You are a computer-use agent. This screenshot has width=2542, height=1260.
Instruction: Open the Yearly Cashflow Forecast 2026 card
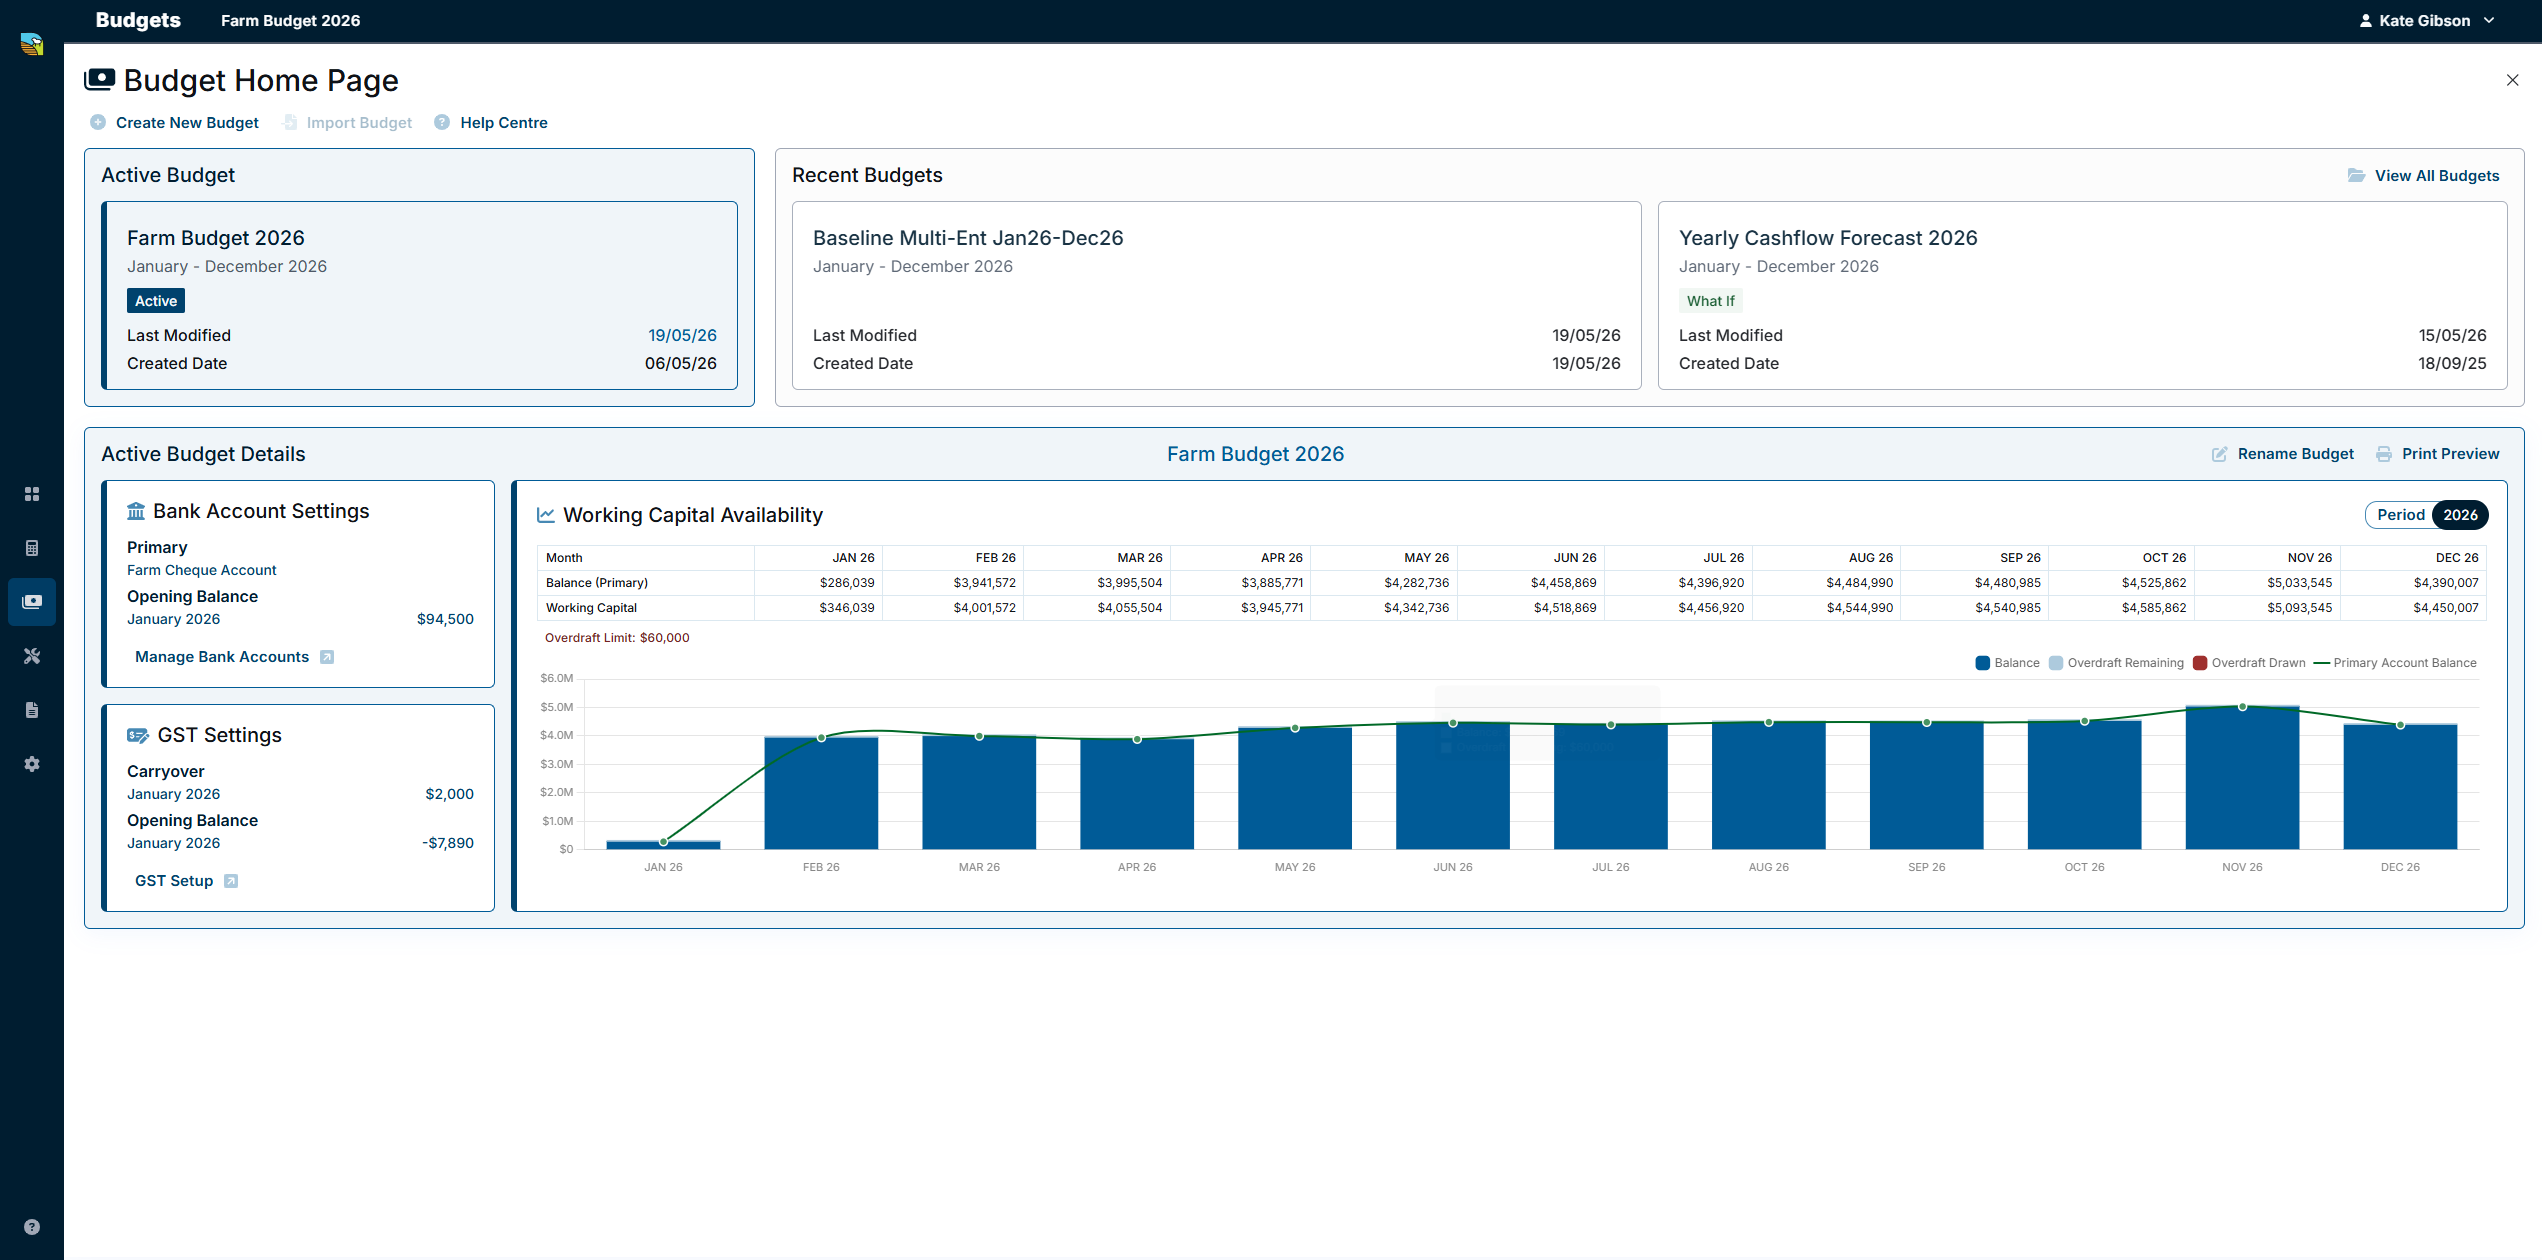pyautogui.click(x=2082, y=296)
